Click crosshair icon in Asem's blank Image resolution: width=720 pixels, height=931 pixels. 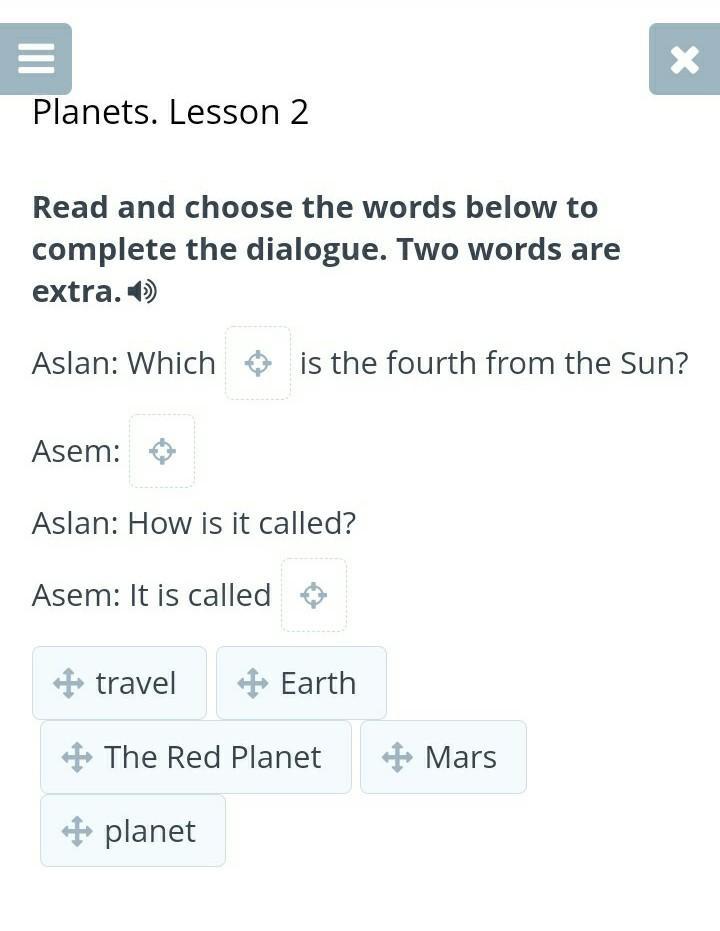click(x=162, y=451)
